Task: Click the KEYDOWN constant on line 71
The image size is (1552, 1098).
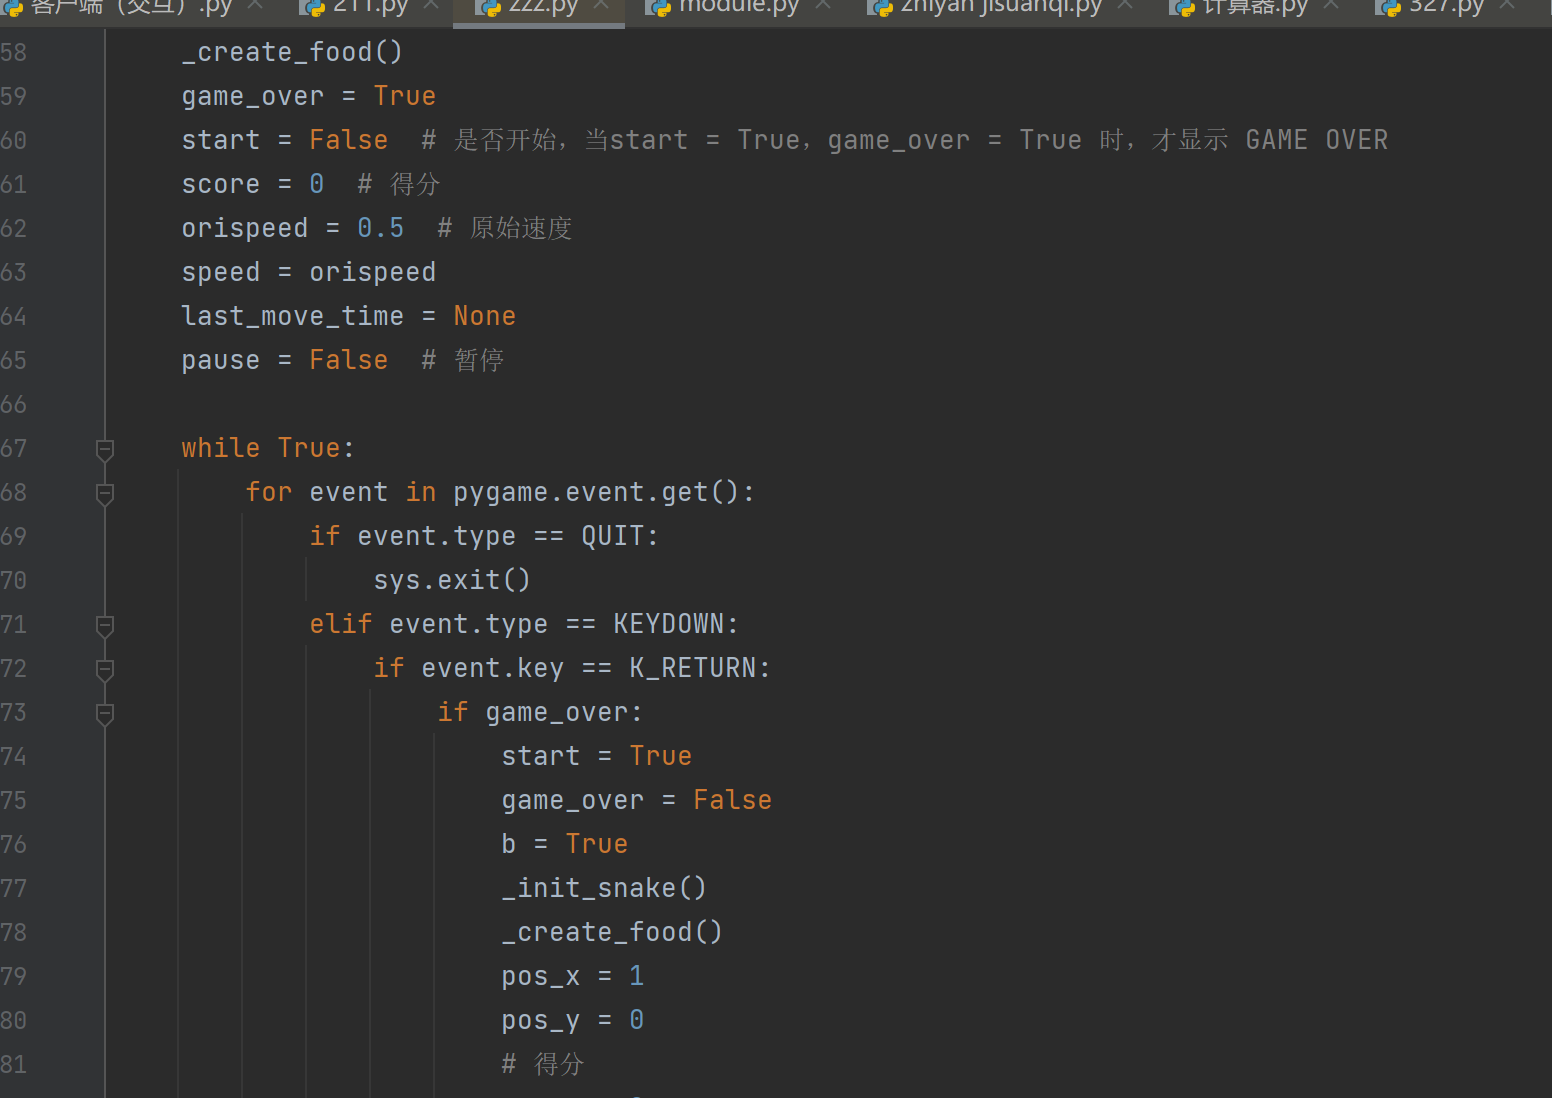Action: click(668, 624)
